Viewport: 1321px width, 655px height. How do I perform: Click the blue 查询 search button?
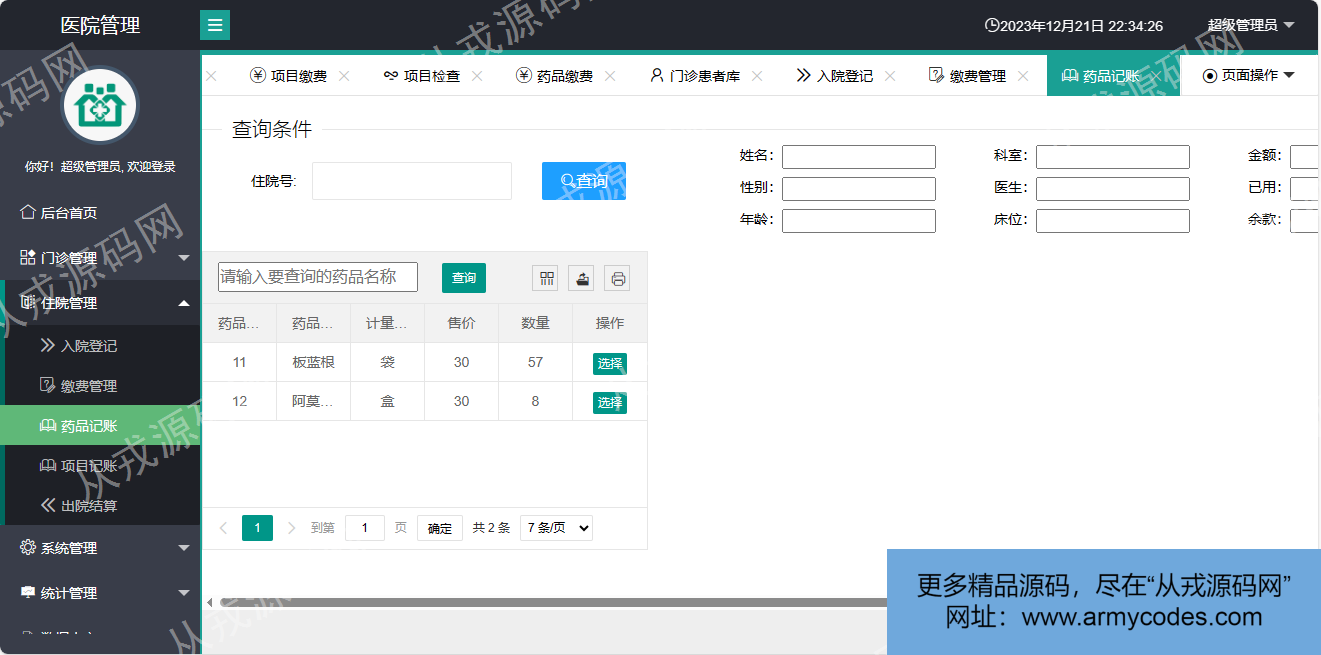584,181
